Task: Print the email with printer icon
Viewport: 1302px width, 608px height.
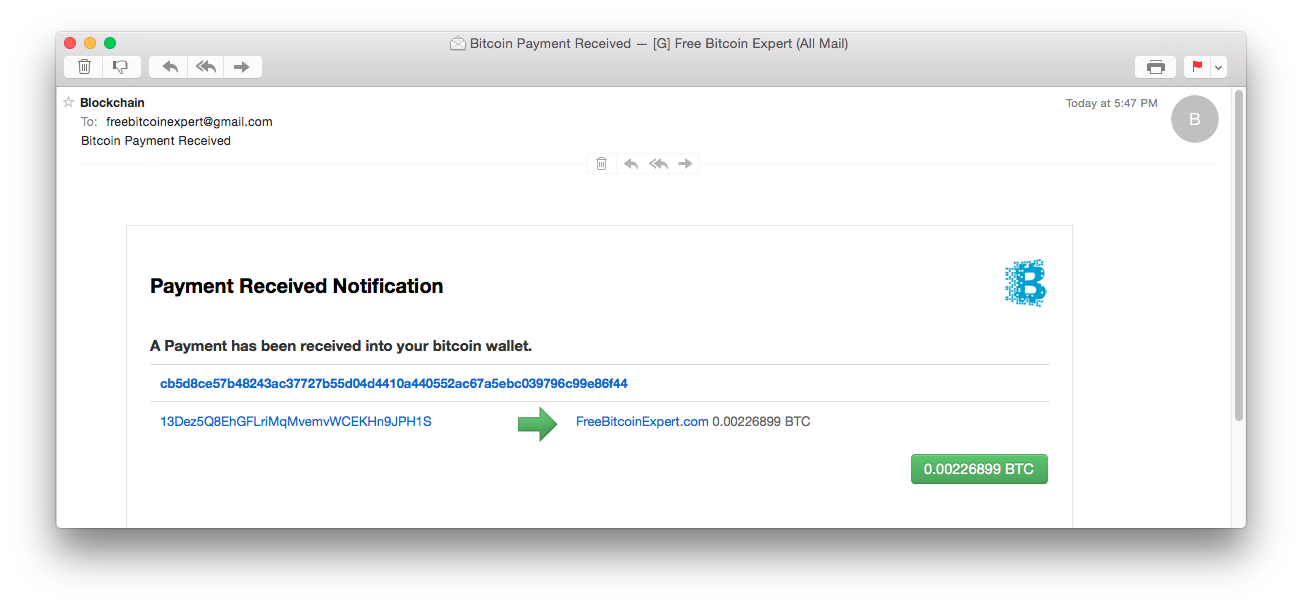Action: pyautogui.click(x=1155, y=67)
